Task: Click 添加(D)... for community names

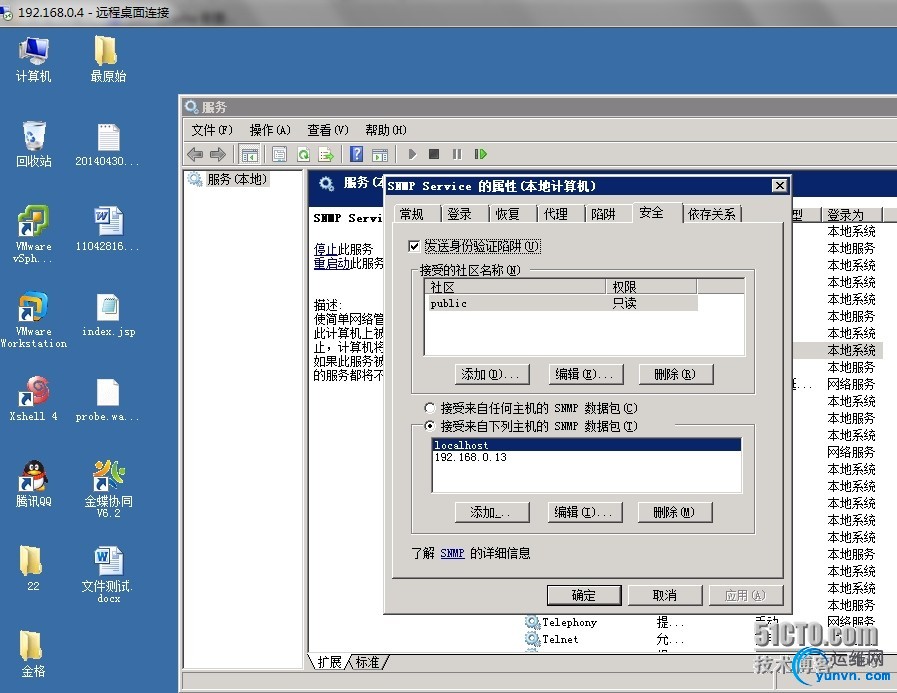Action: (492, 374)
